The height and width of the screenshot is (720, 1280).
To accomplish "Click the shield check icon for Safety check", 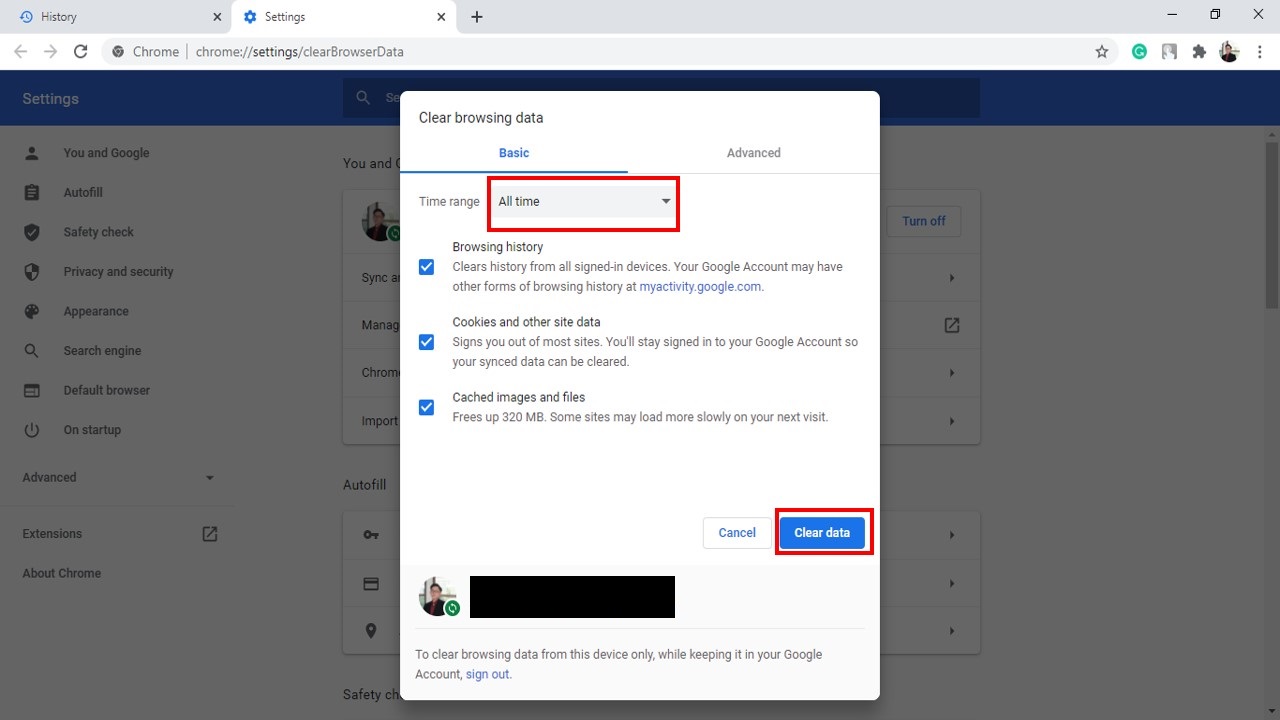I will 32,232.
